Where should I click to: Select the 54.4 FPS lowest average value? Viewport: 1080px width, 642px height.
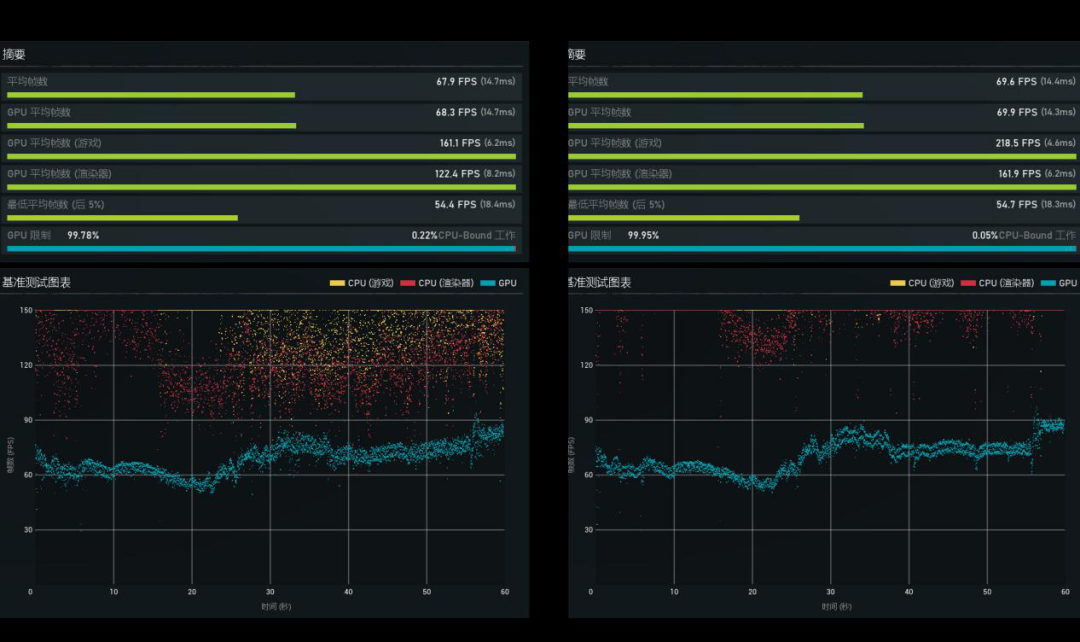455,205
